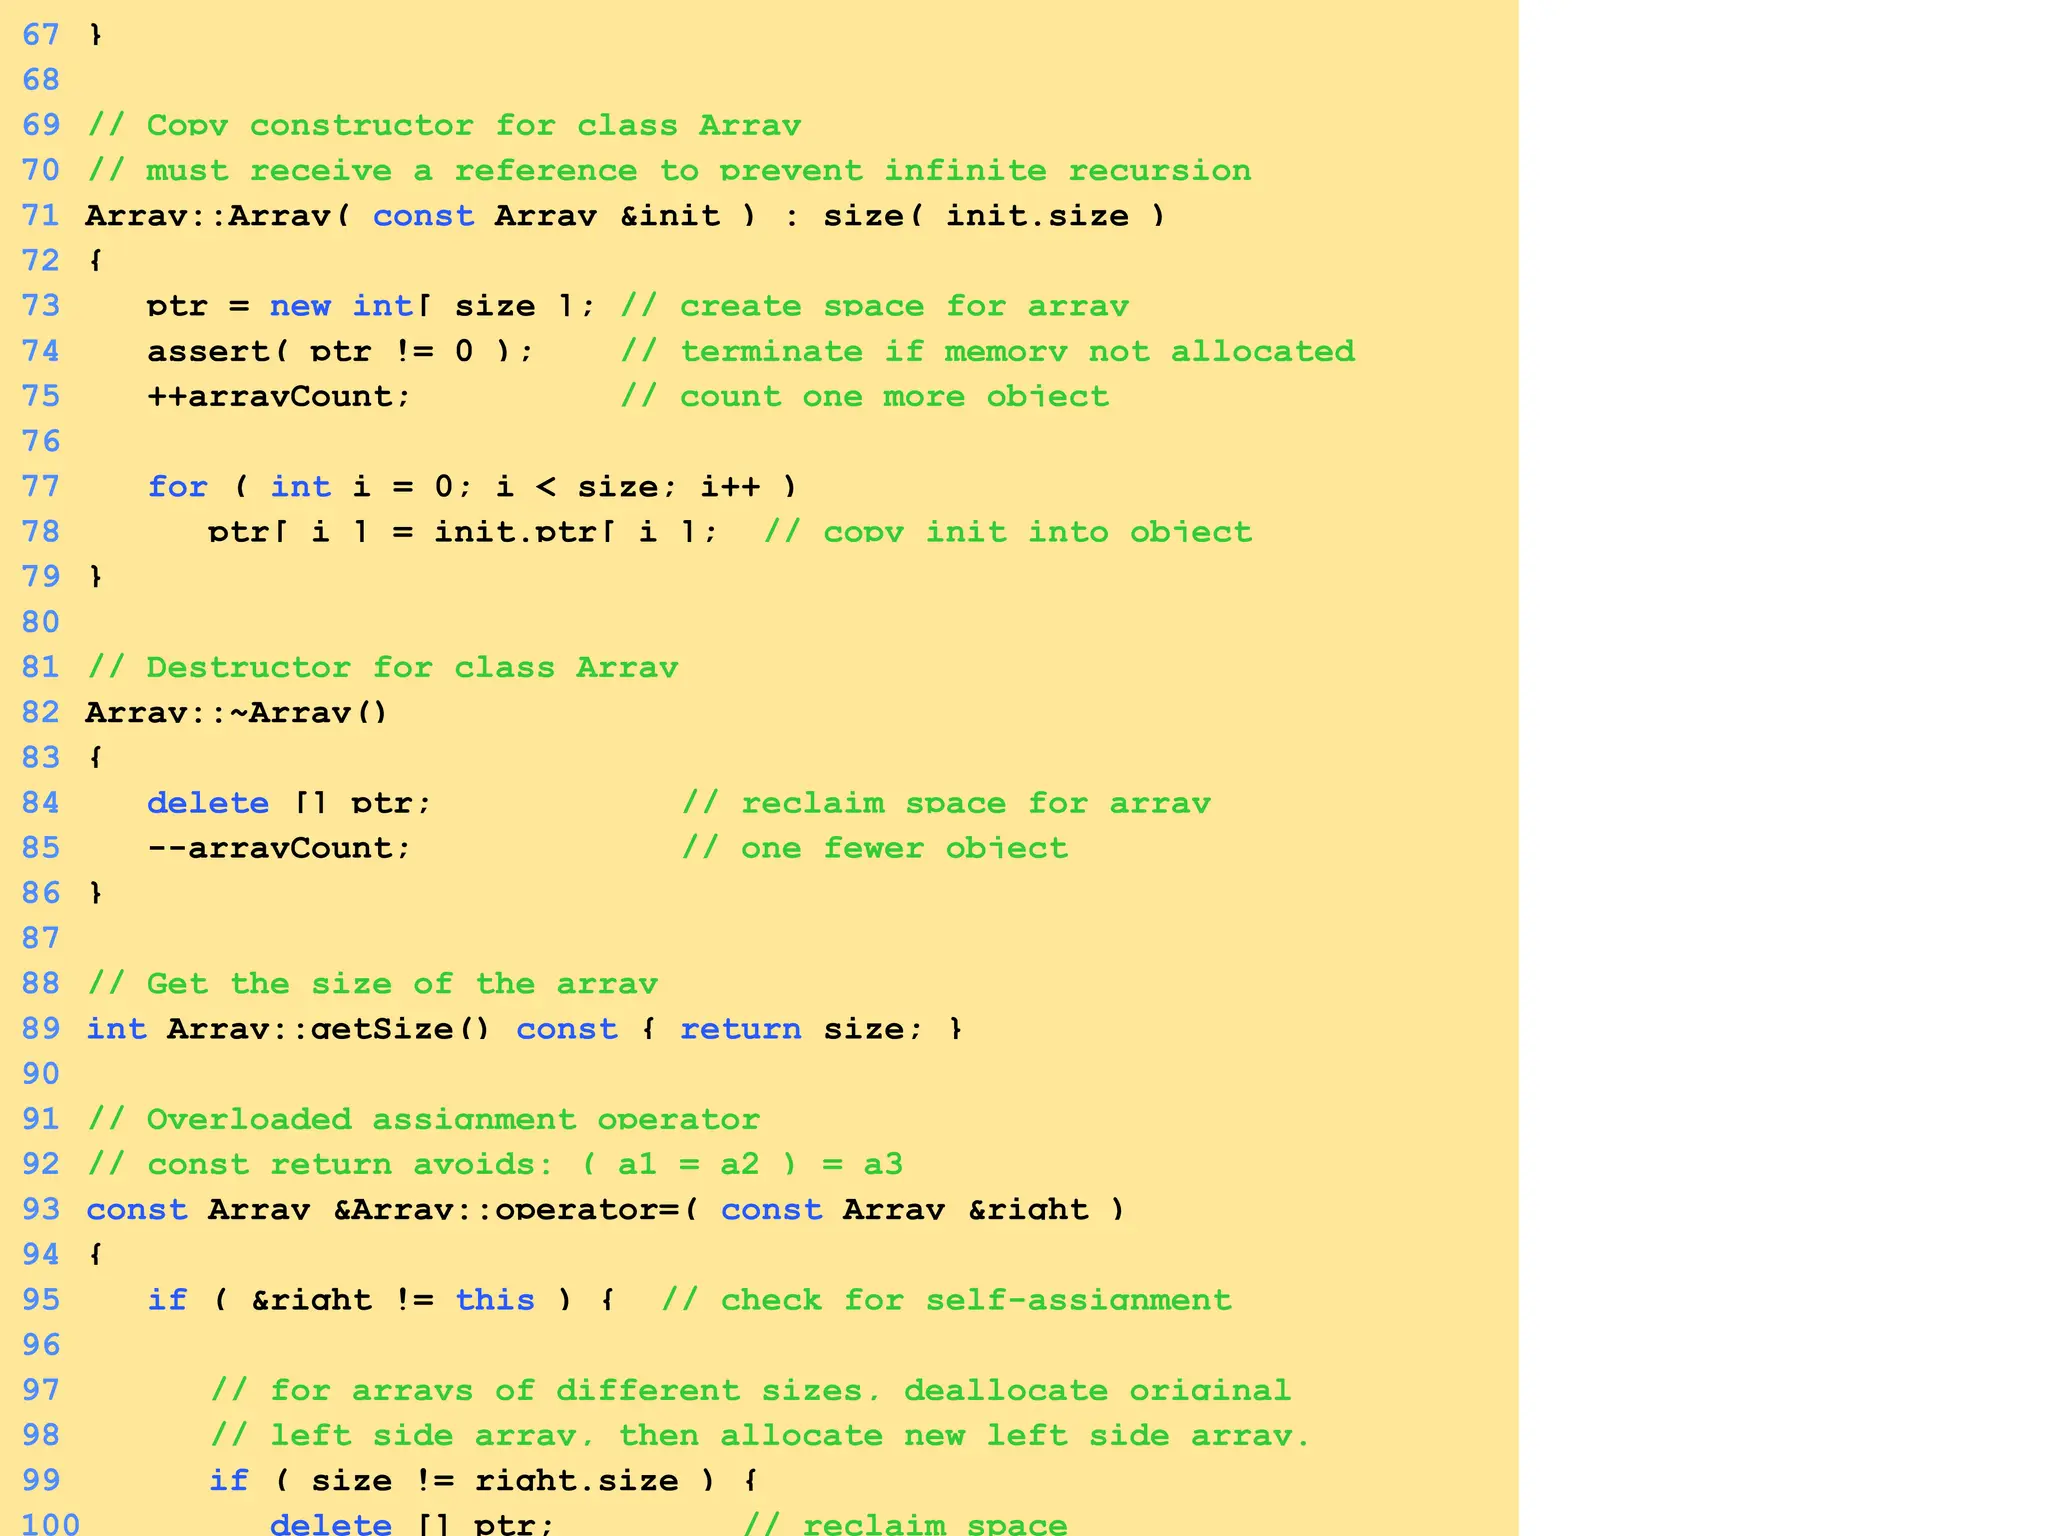Click 'delete [] ptr;' on line 100

[411, 1524]
